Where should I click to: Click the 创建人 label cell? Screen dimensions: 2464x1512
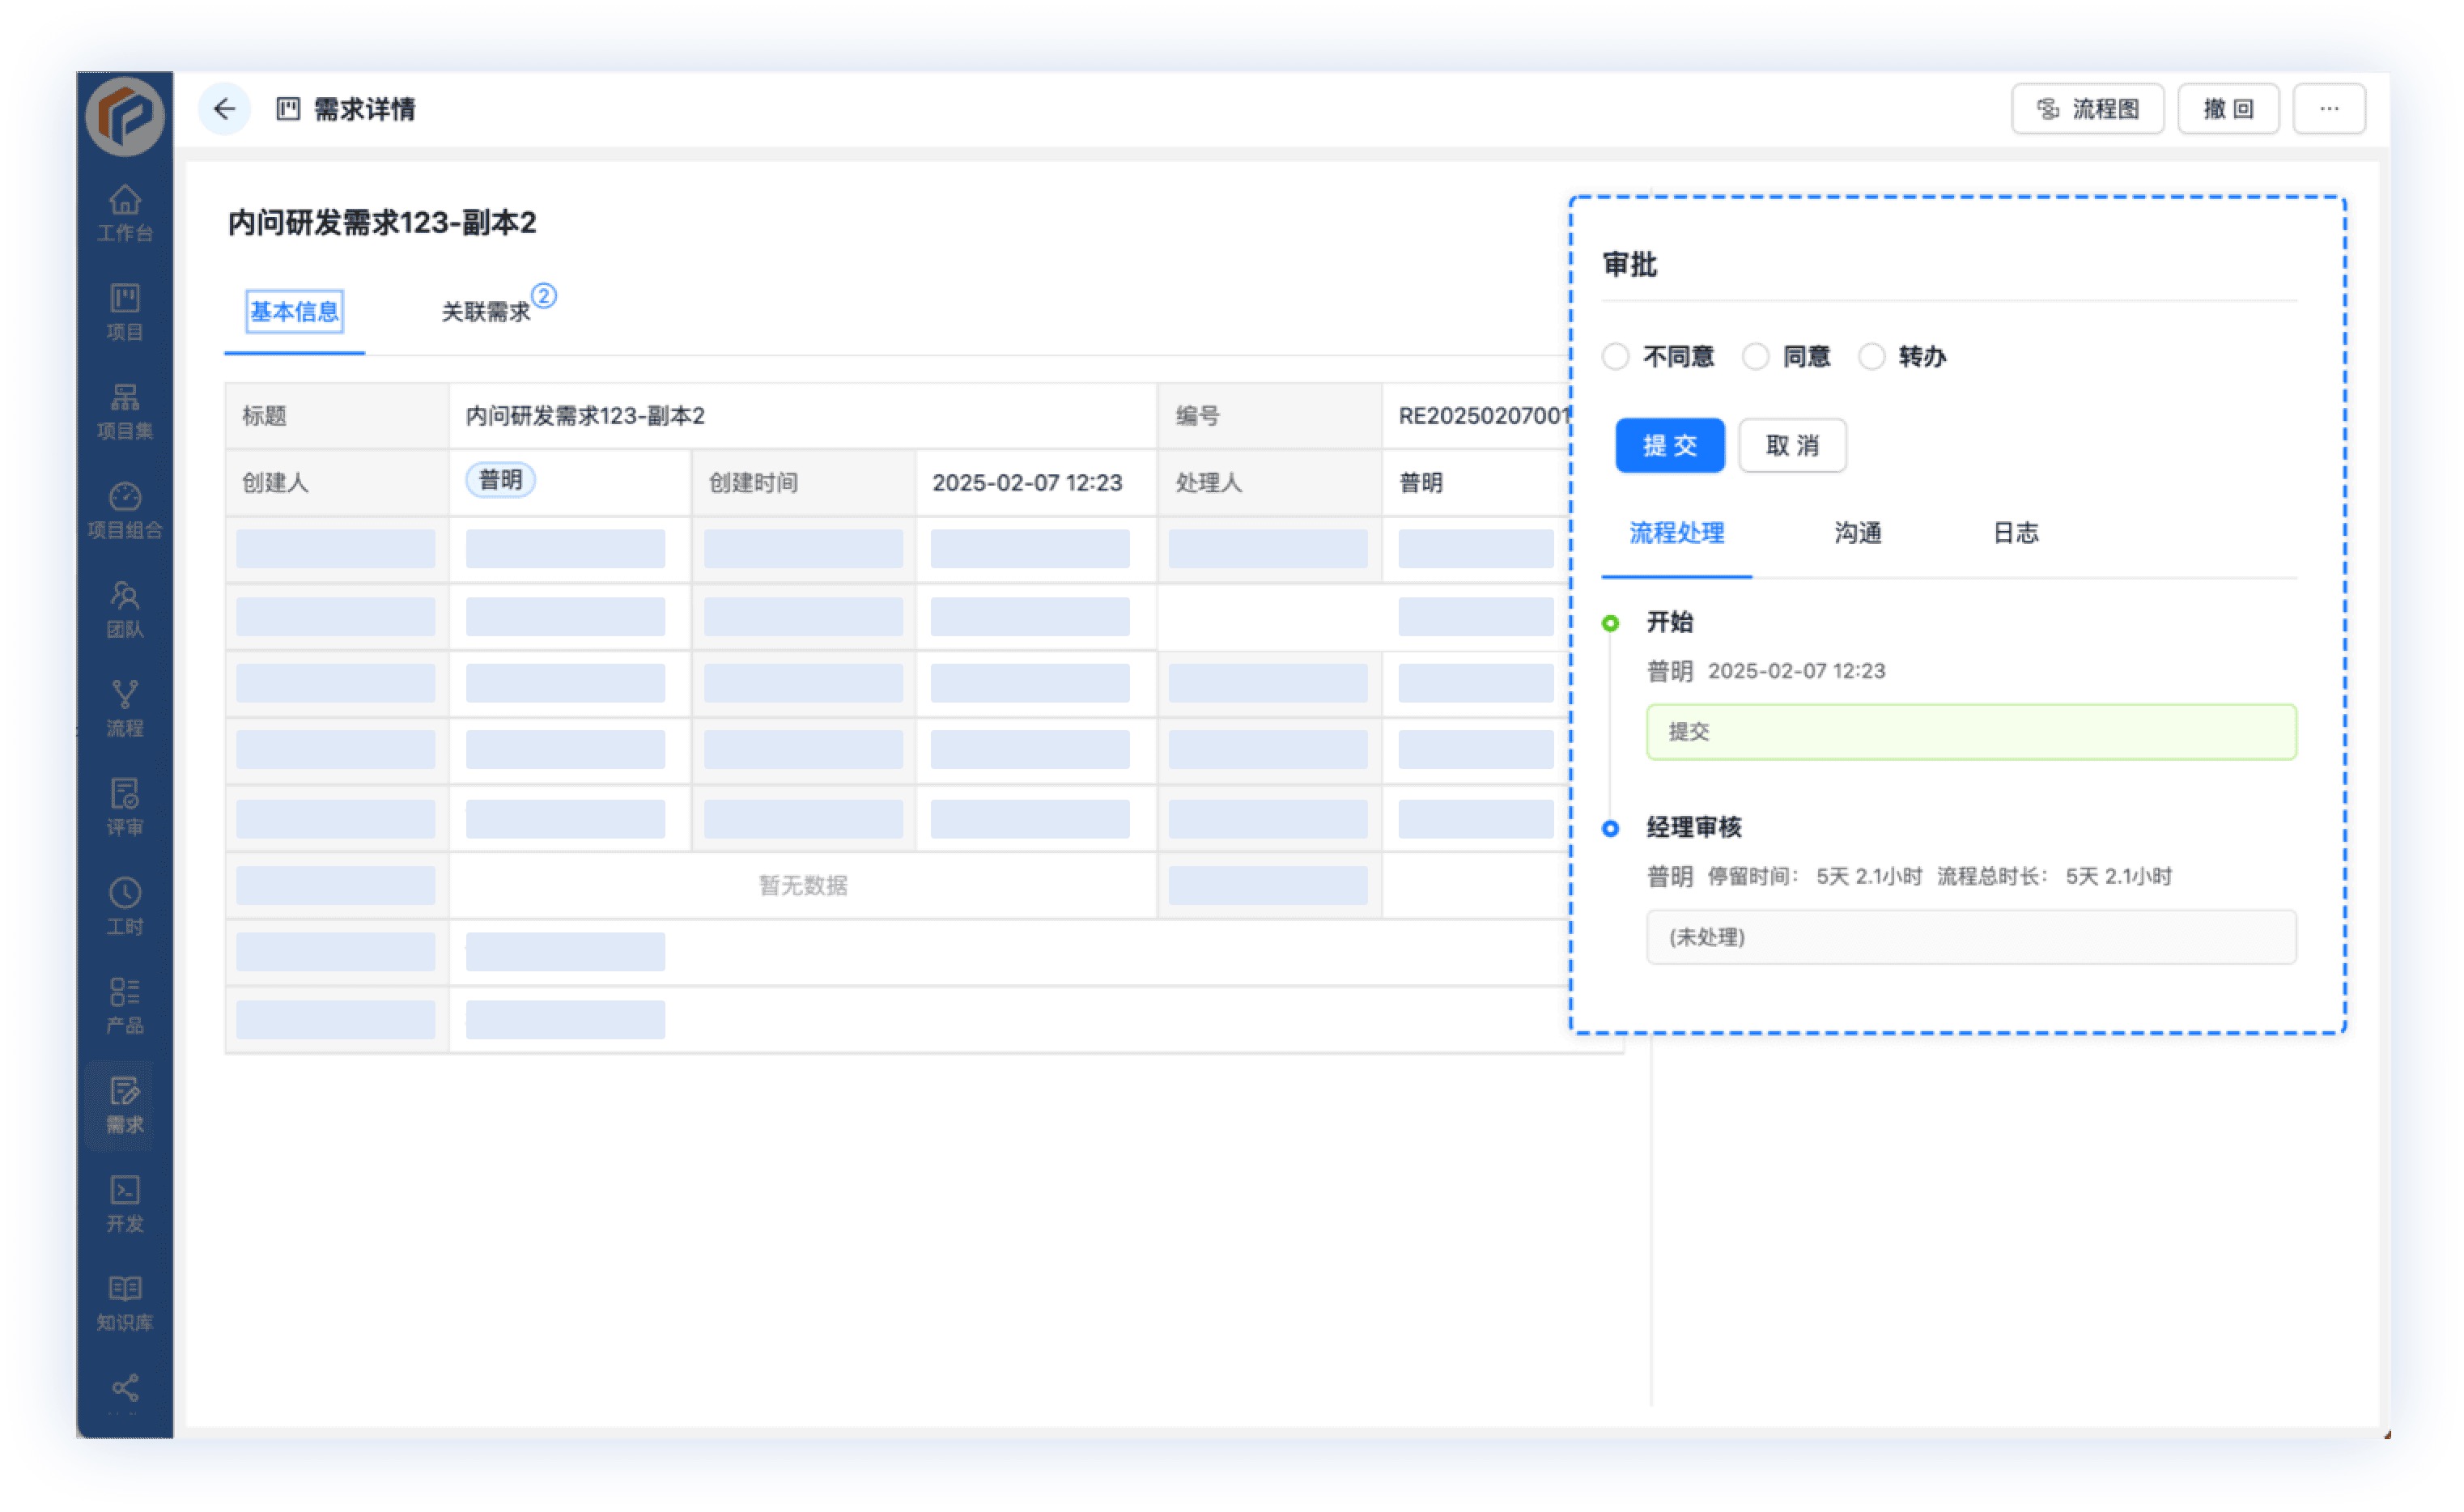[x=338, y=483]
